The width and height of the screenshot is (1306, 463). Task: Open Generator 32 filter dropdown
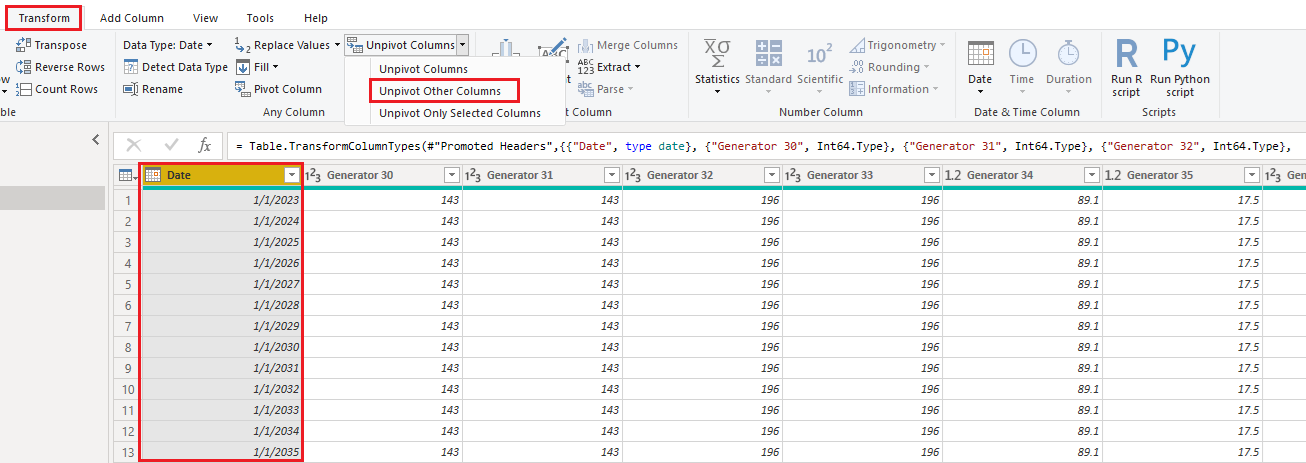pos(771,175)
